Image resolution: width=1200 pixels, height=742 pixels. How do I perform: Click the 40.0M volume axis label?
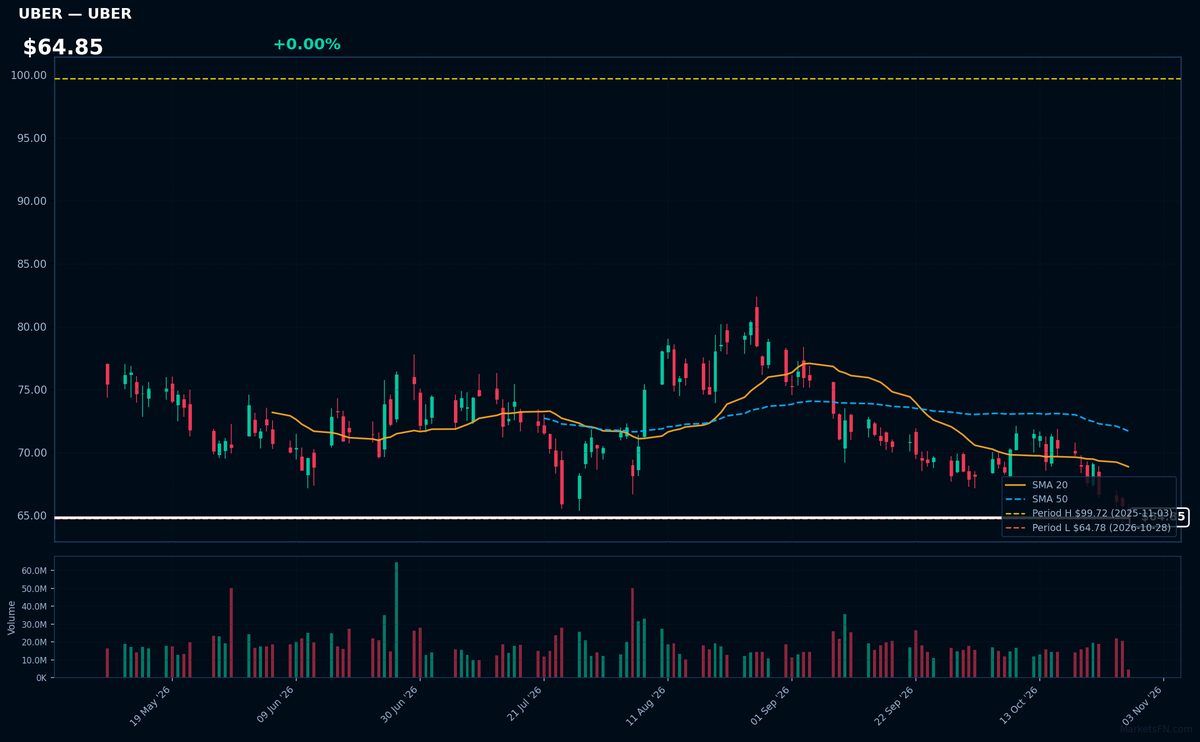[34, 606]
